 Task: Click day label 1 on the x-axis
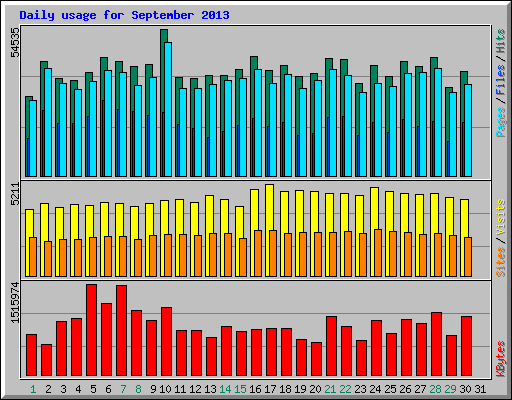click(33, 389)
